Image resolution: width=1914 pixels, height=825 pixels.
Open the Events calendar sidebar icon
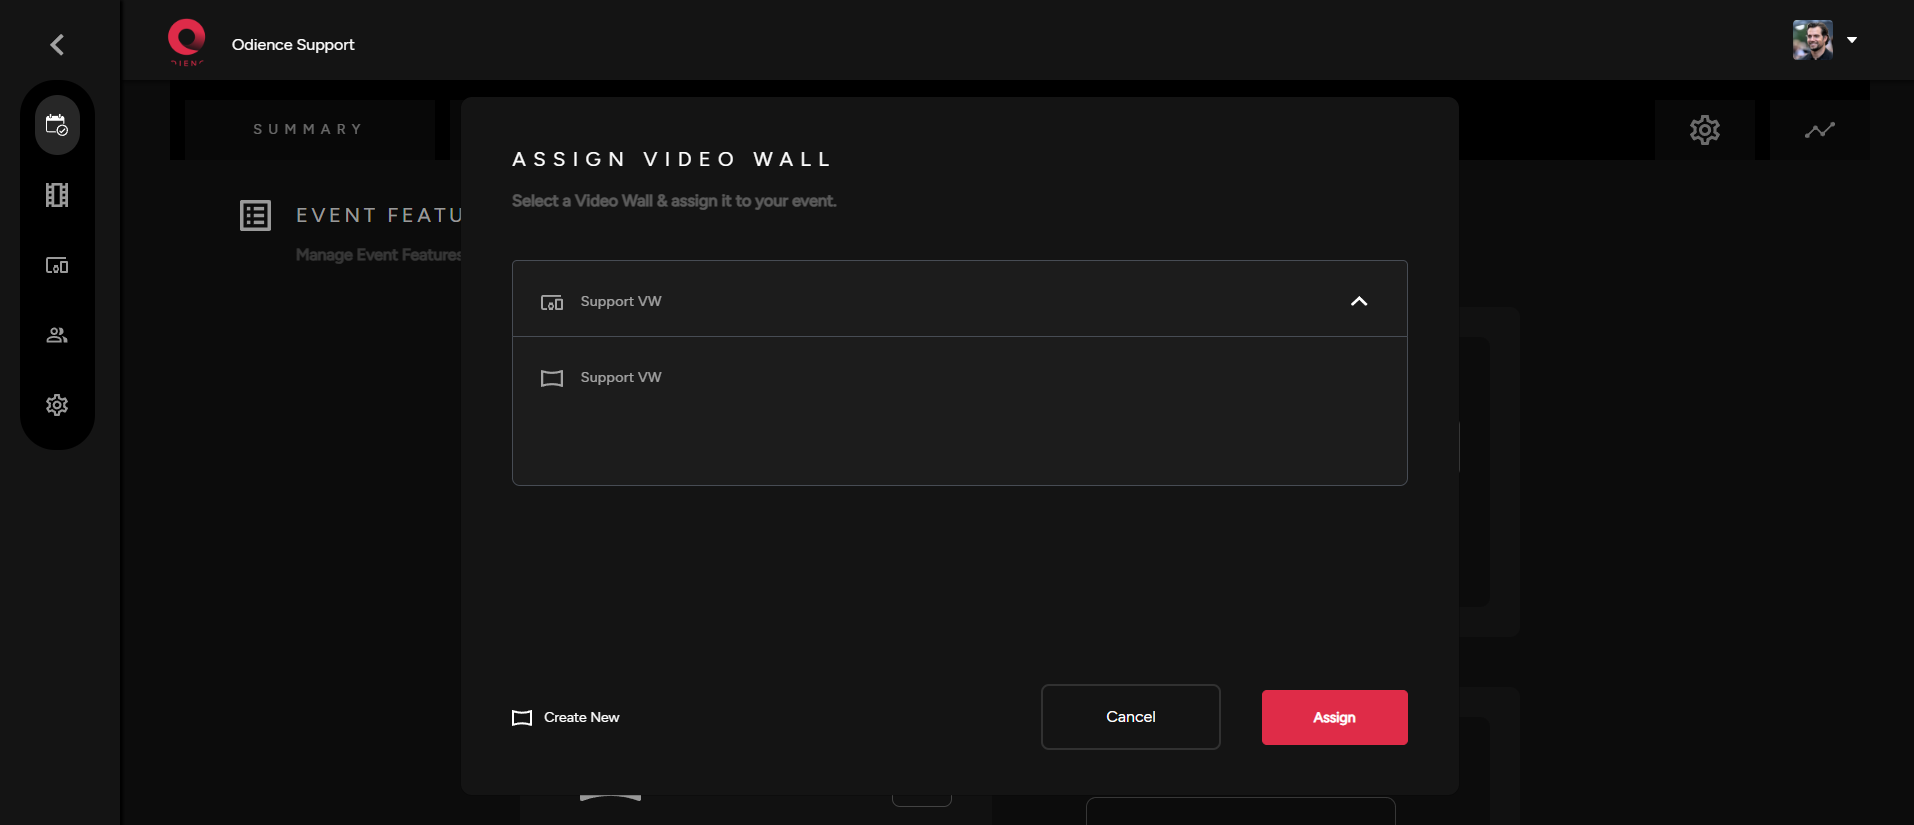[57, 125]
